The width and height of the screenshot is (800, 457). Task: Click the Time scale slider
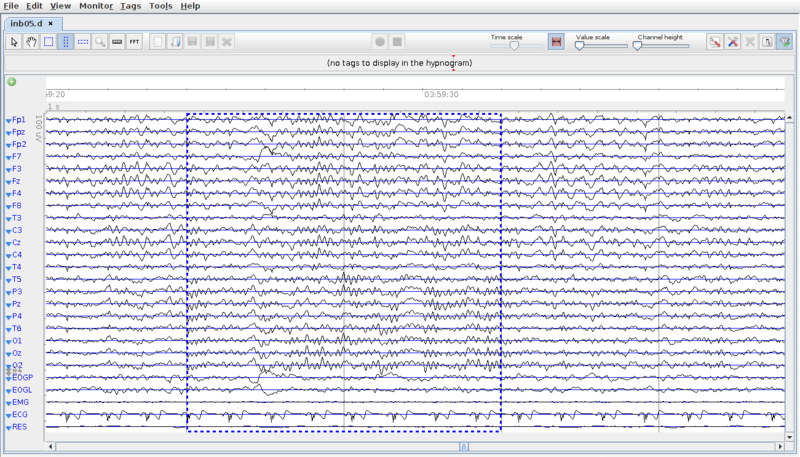(x=512, y=46)
